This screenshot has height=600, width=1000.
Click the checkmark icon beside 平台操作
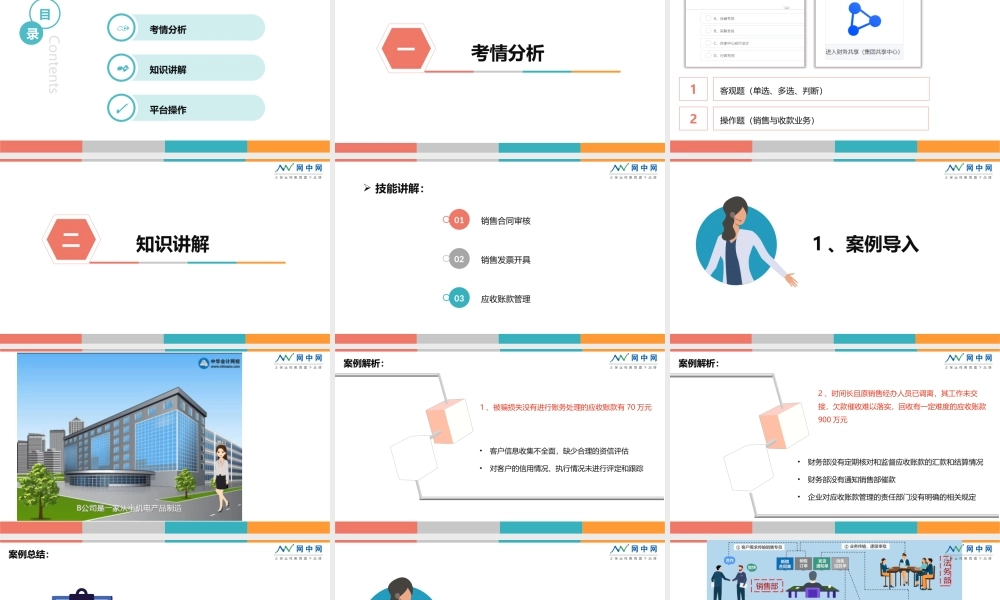click(x=122, y=109)
